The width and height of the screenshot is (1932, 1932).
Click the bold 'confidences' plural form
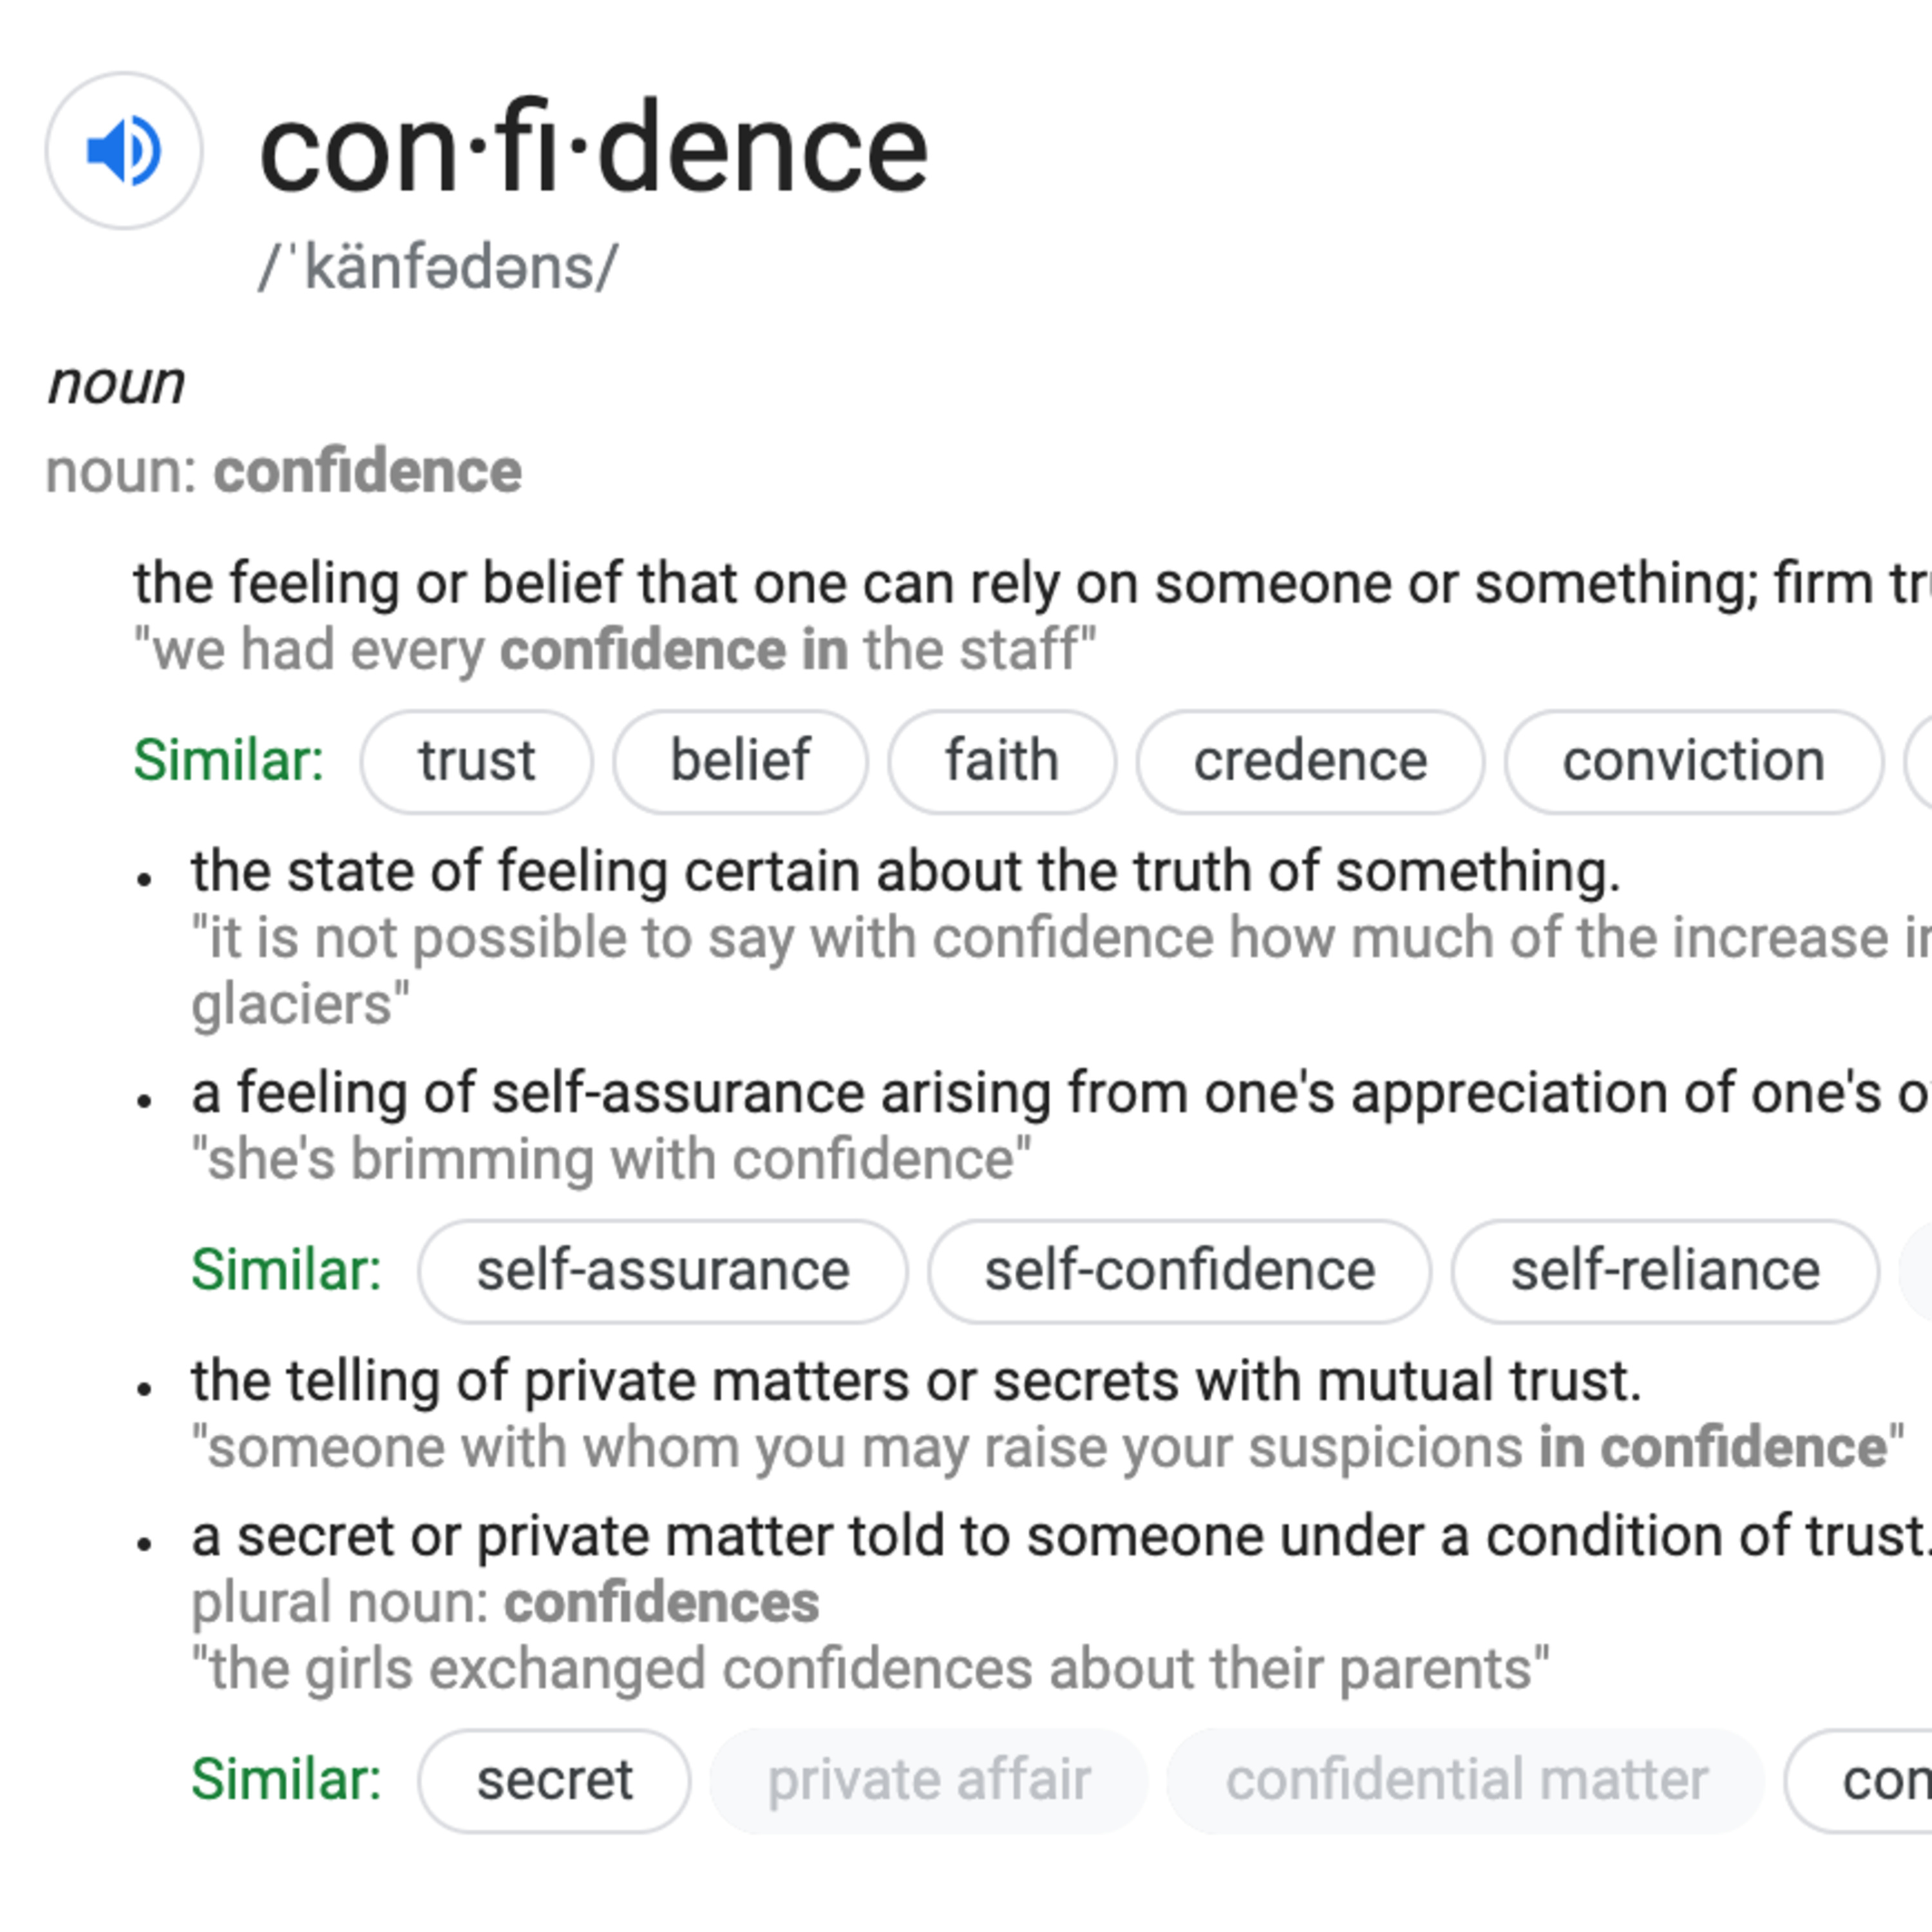[661, 1603]
